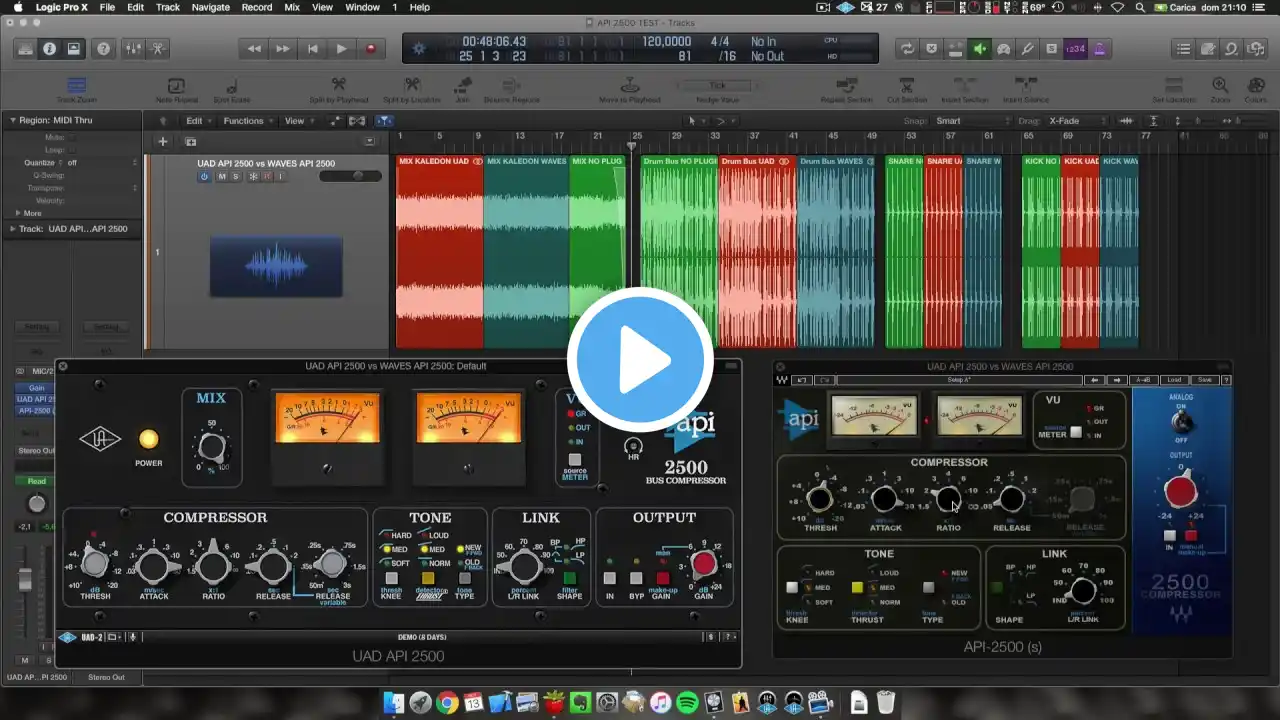Screen dimensions: 1280x720
Task: Toggle Count-in 1234 button
Action: [1075, 48]
